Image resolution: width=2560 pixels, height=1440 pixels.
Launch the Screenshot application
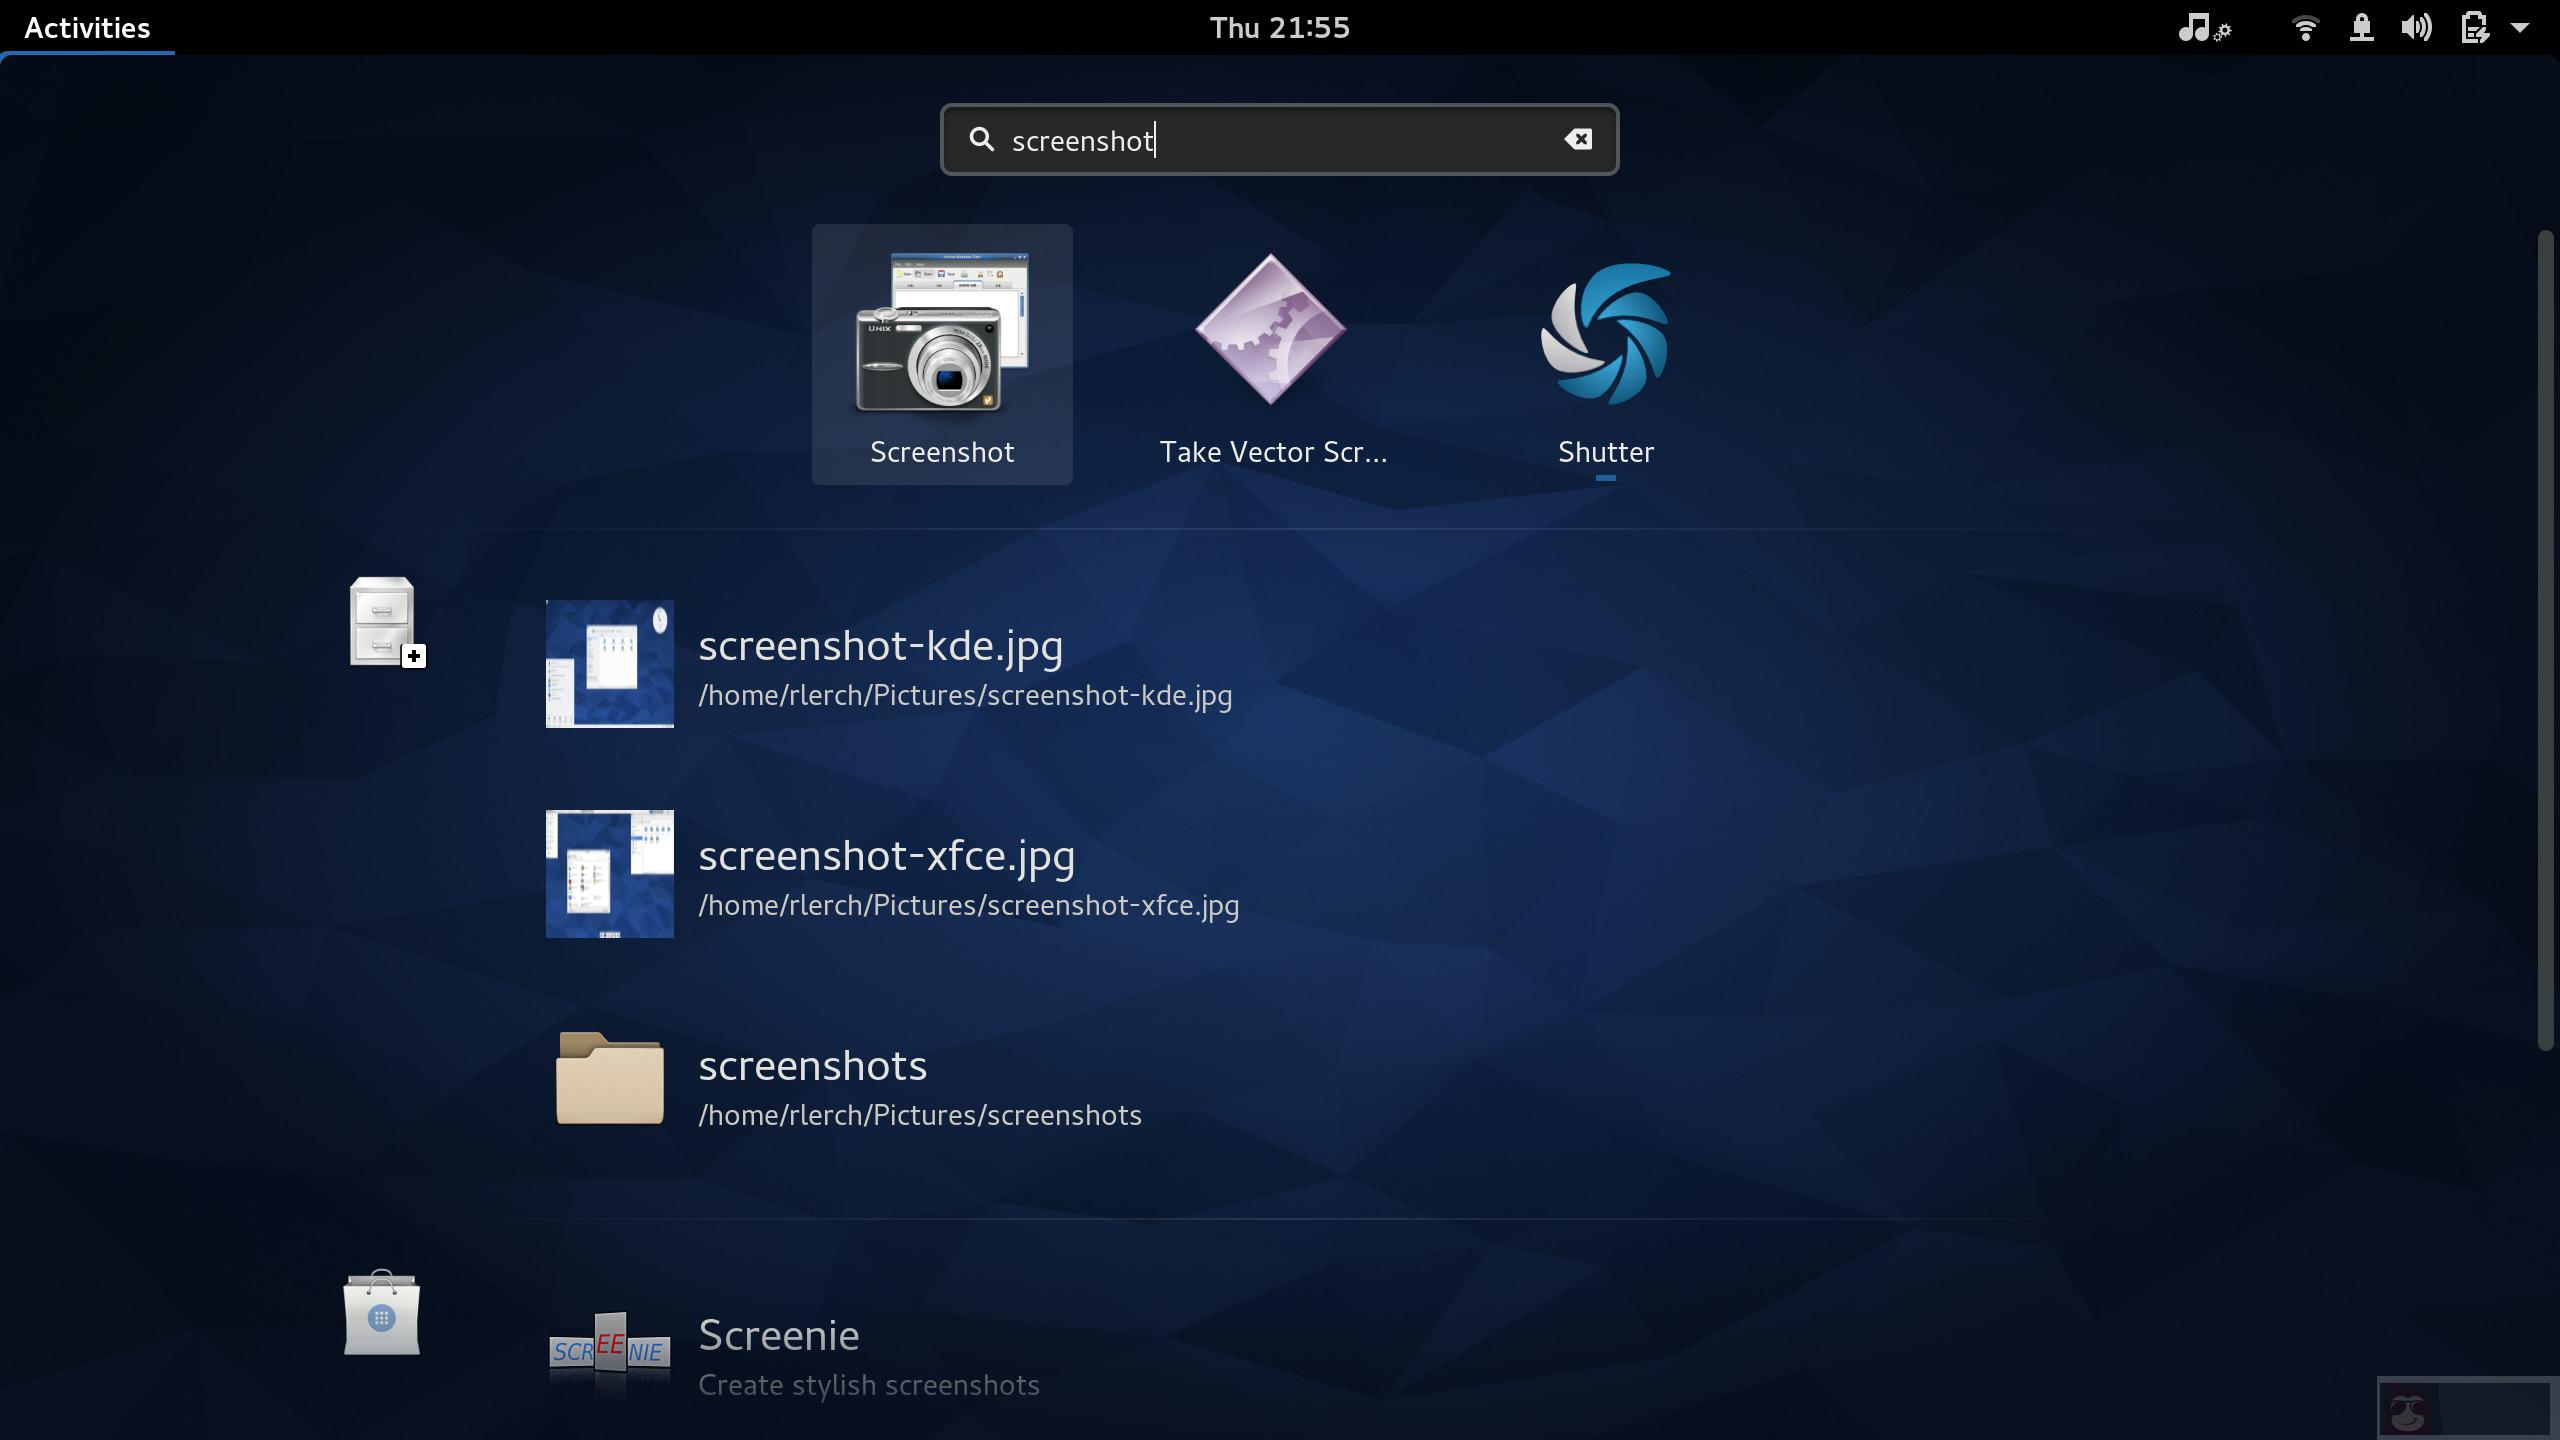pos(941,352)
